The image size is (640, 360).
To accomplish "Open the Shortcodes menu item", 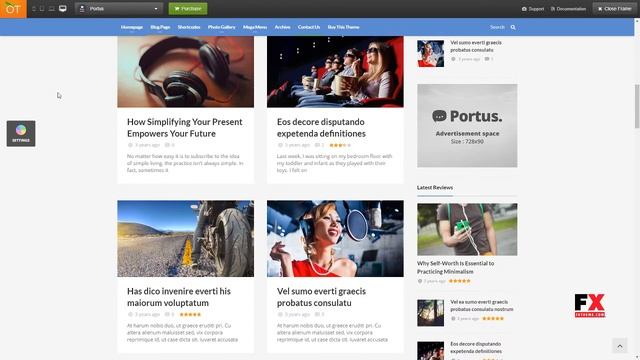I will [189, 27].
